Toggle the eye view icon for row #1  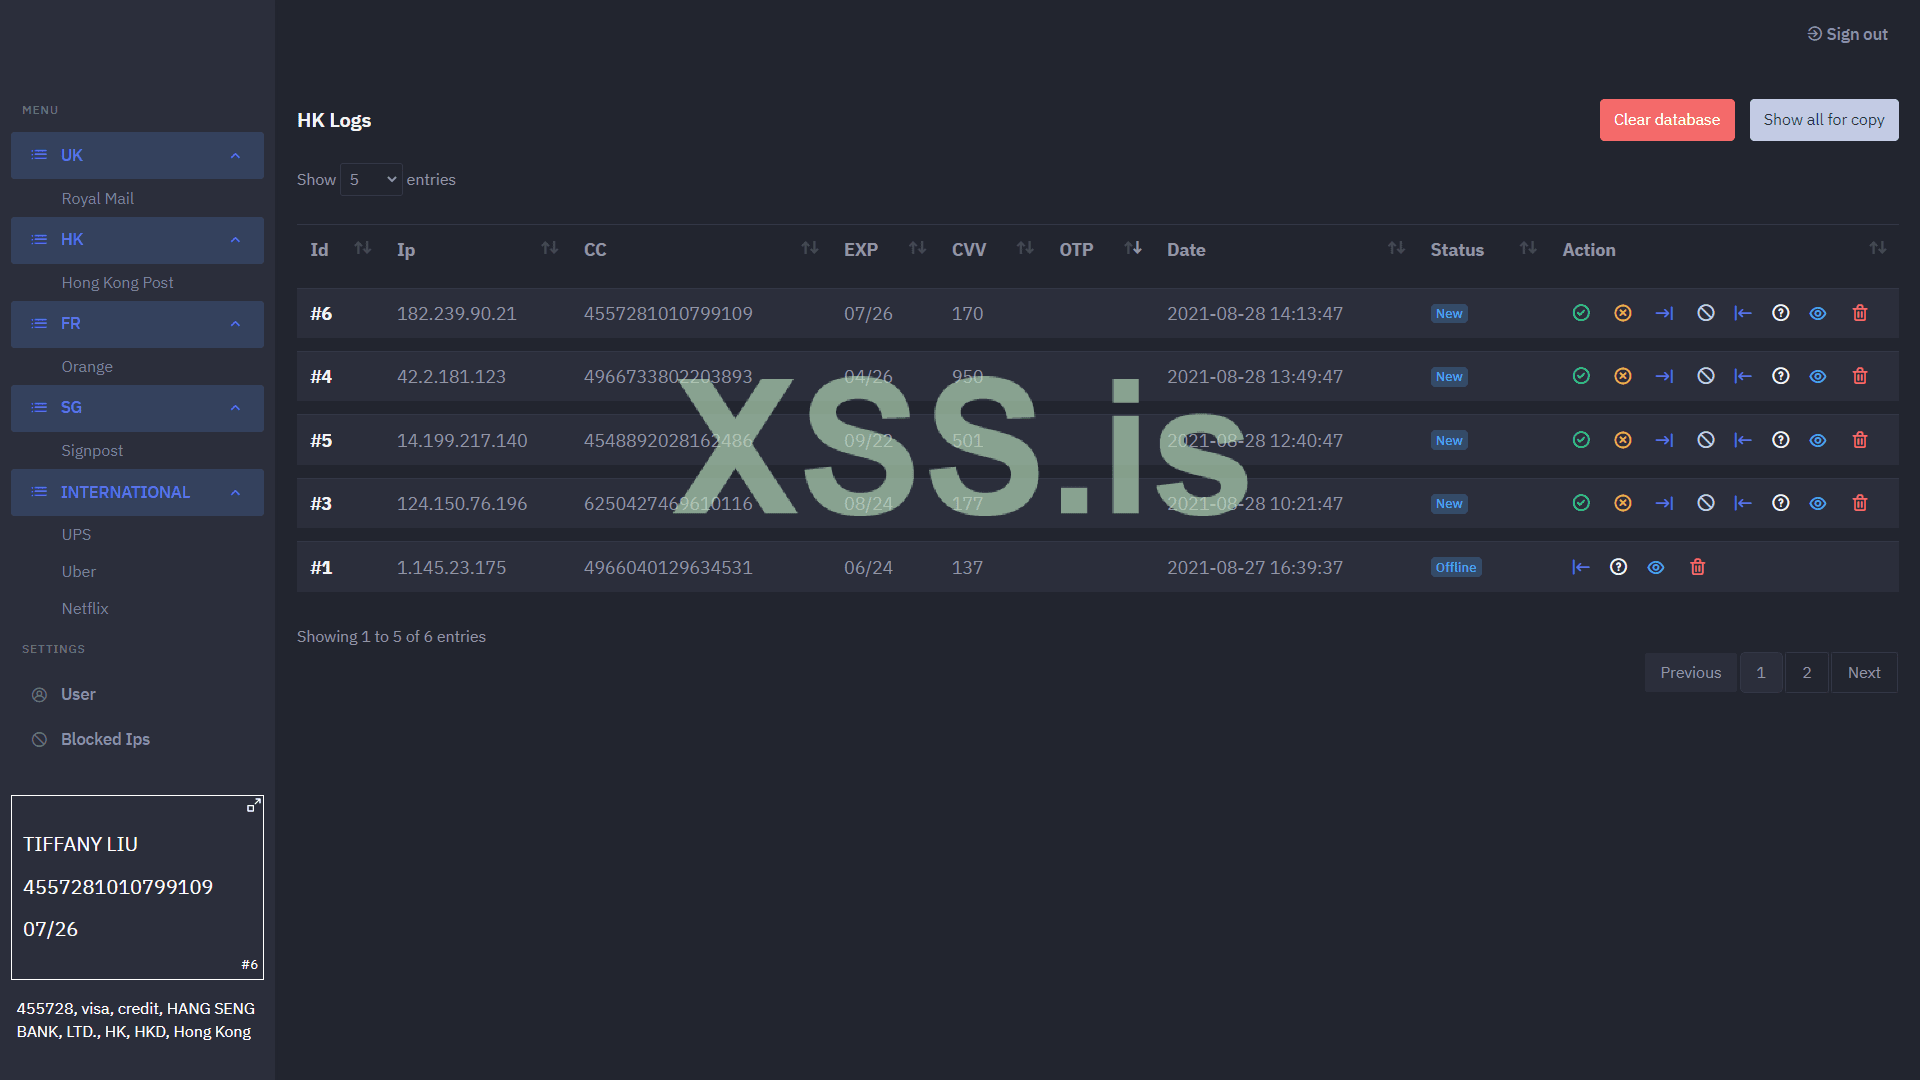coord(1656,567)
